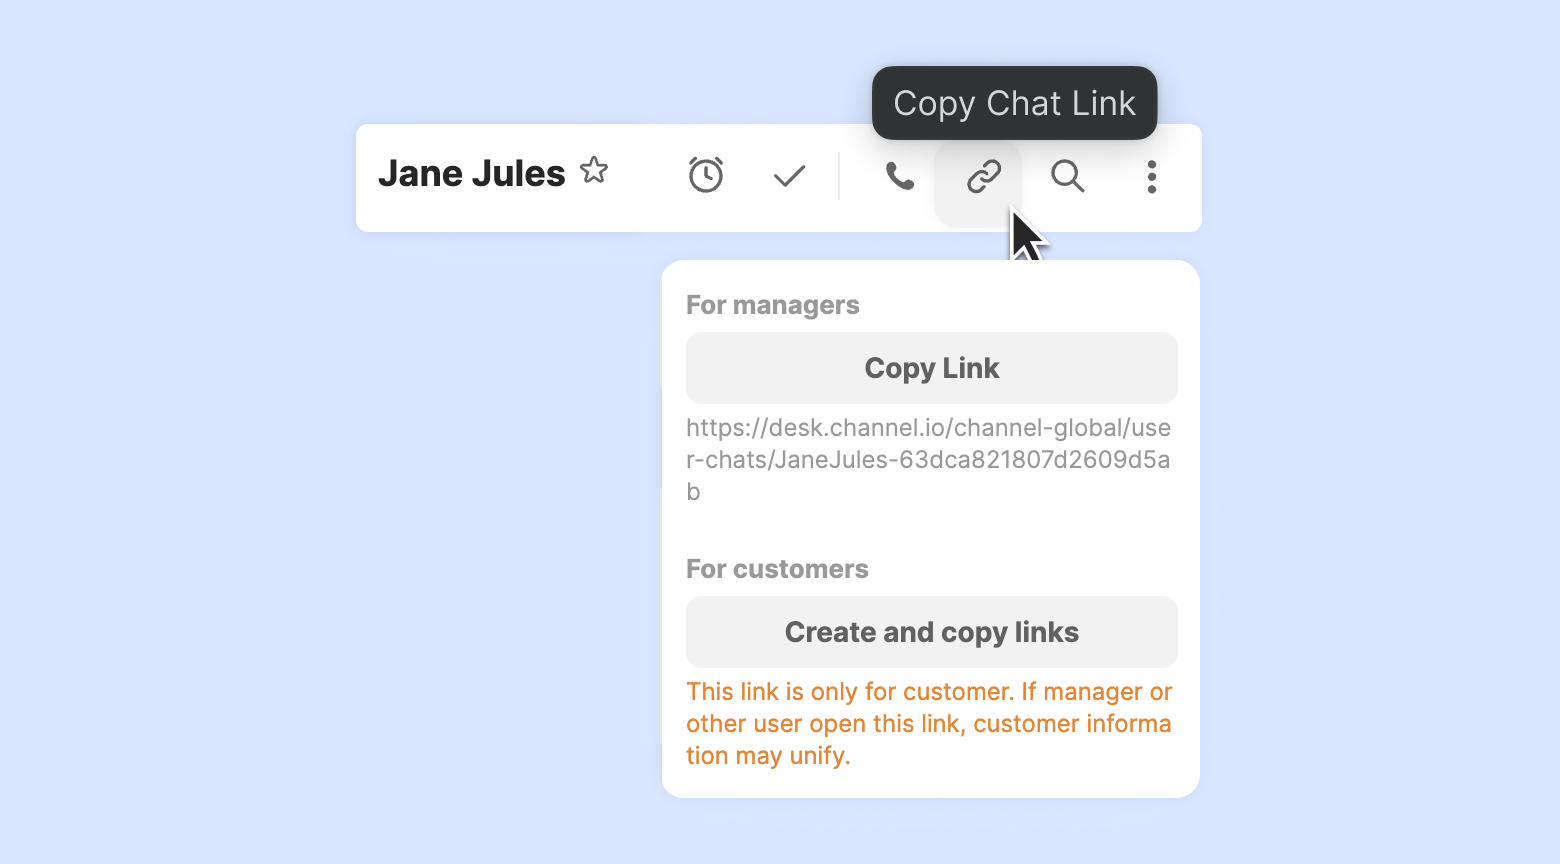Image resolution: width=1560 pixels, height=864 pixels.
Task: Open the chain link icon in the header
Action: [x=984, y=177]
